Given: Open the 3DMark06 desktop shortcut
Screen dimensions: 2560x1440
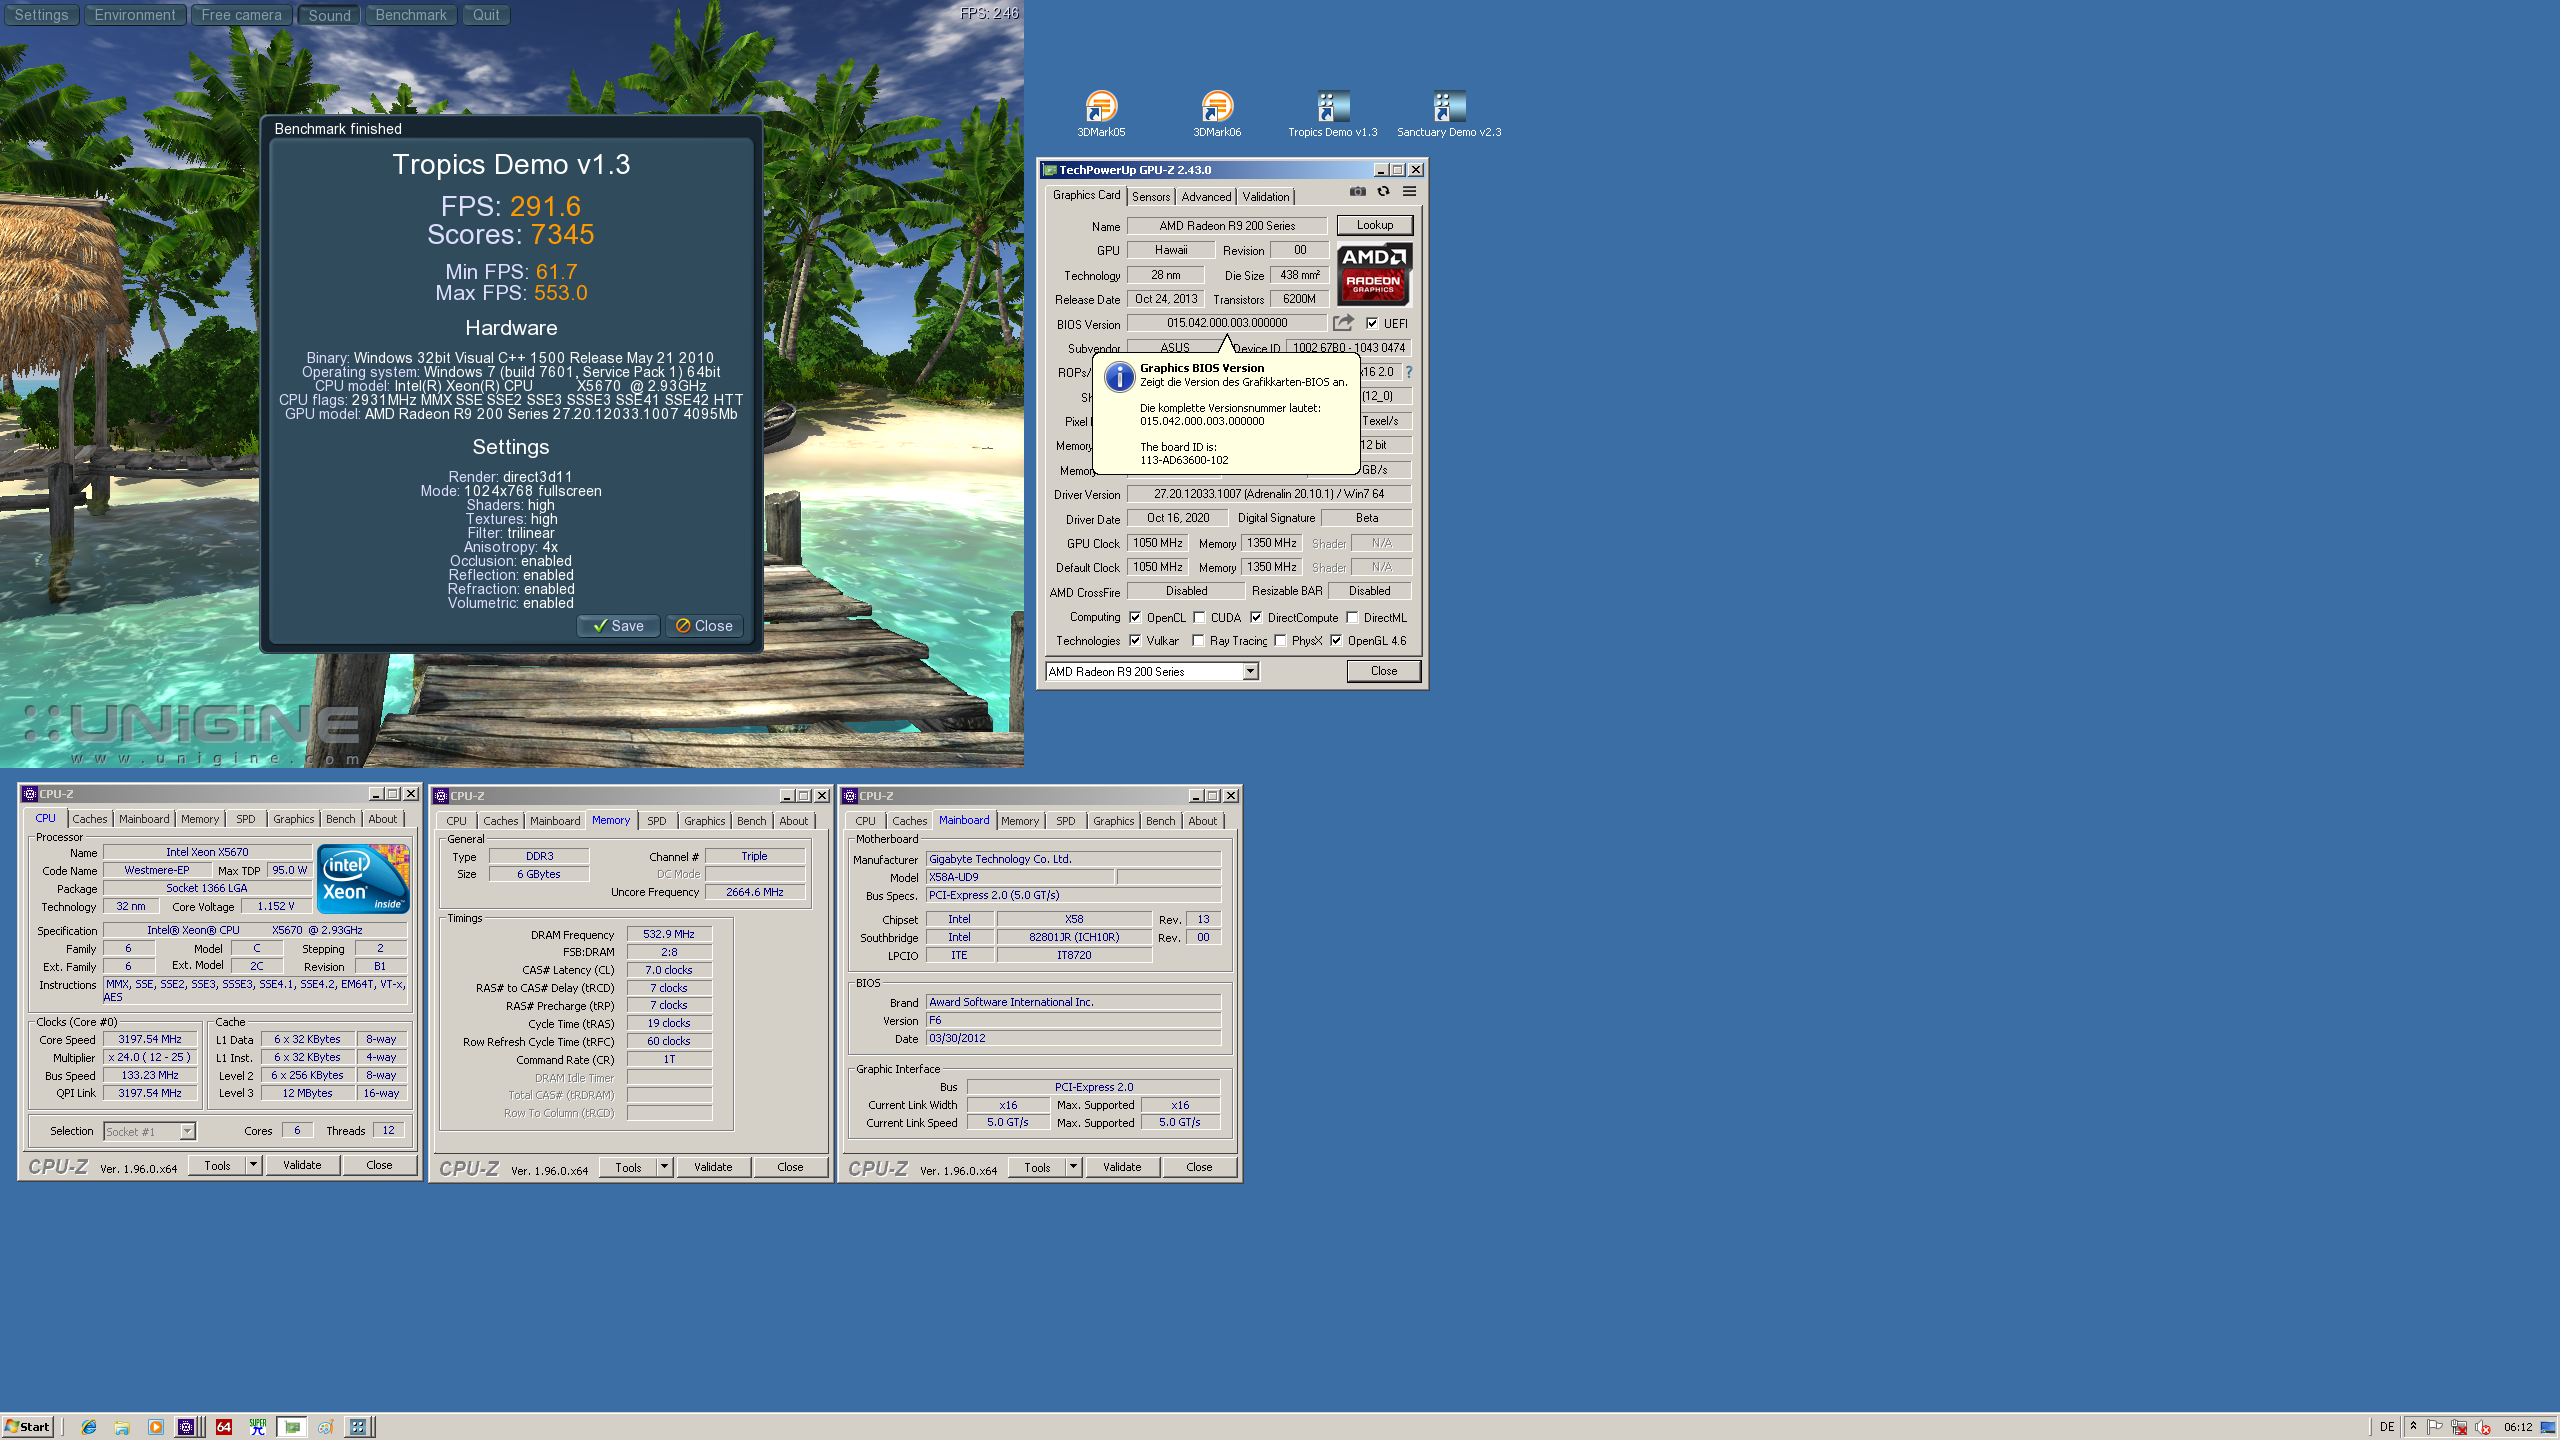Looking at the screenshot, I should (x=1216, y=106).
